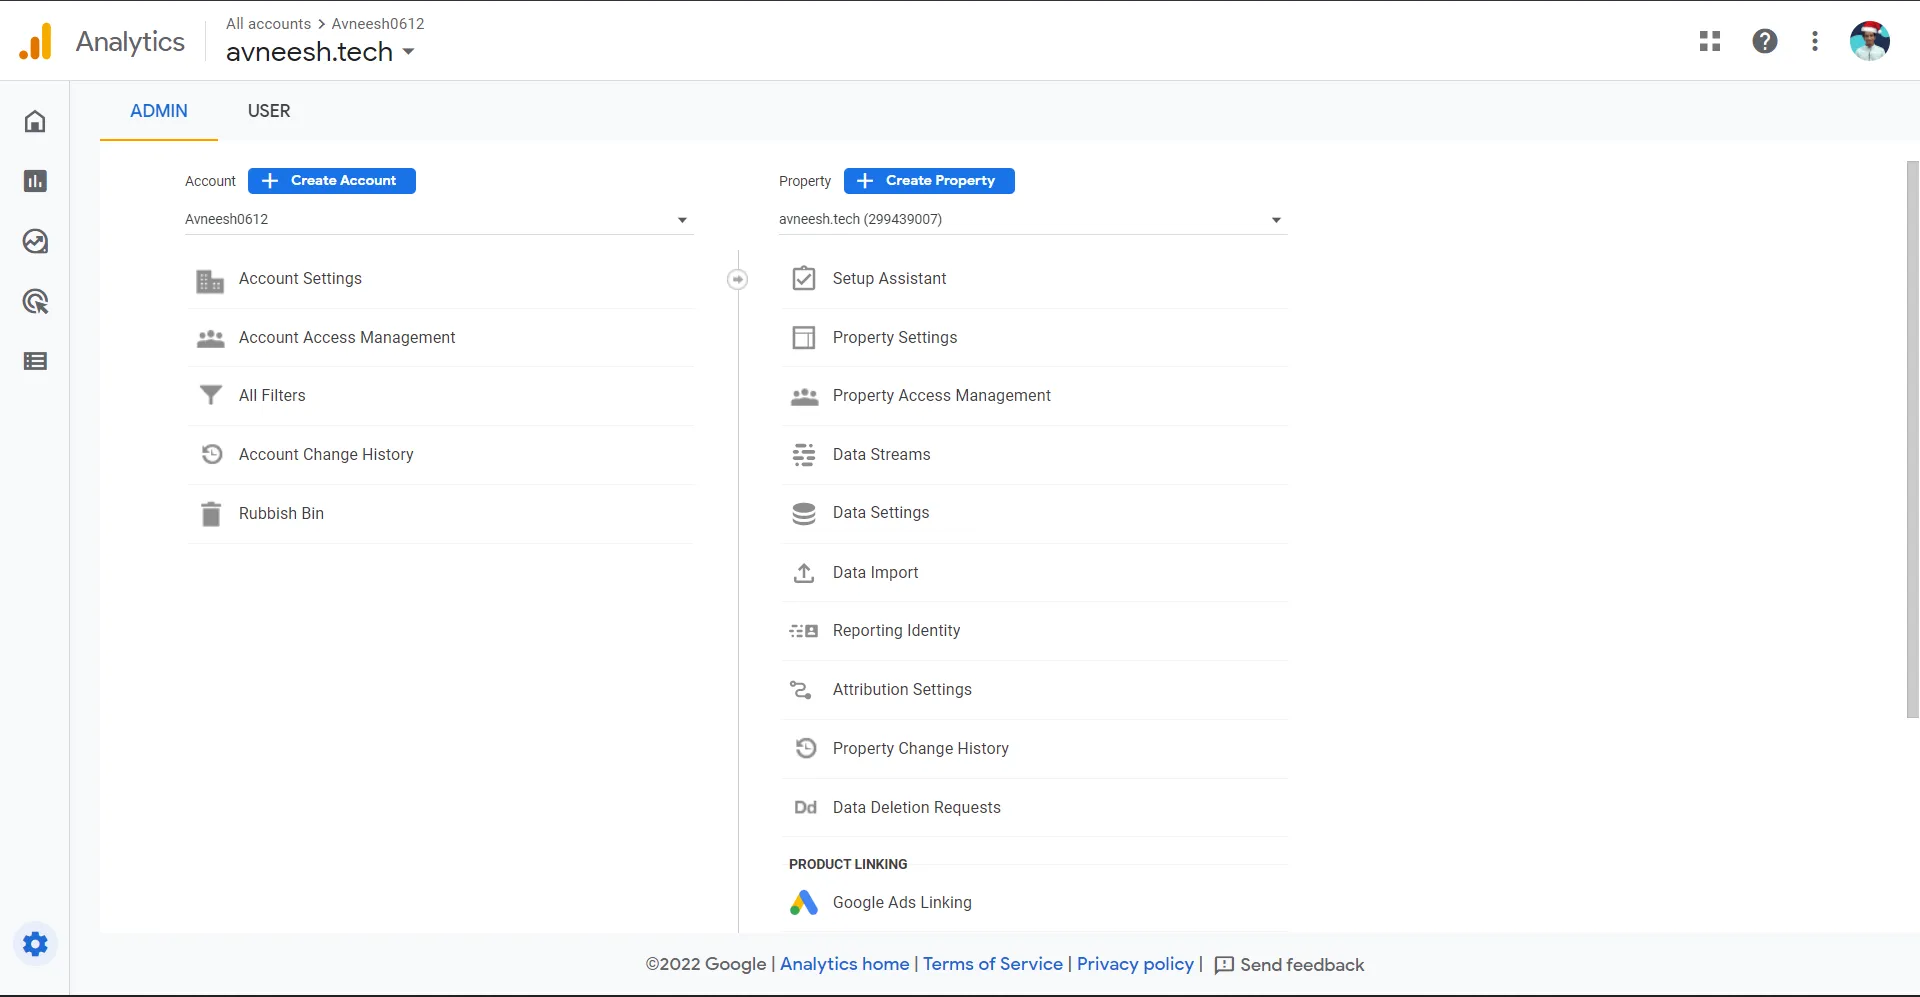Open the avneesh.tech (299439007) property dropdown
This screenshot has width=1920, height=997.
click(x=1032, y=219)
